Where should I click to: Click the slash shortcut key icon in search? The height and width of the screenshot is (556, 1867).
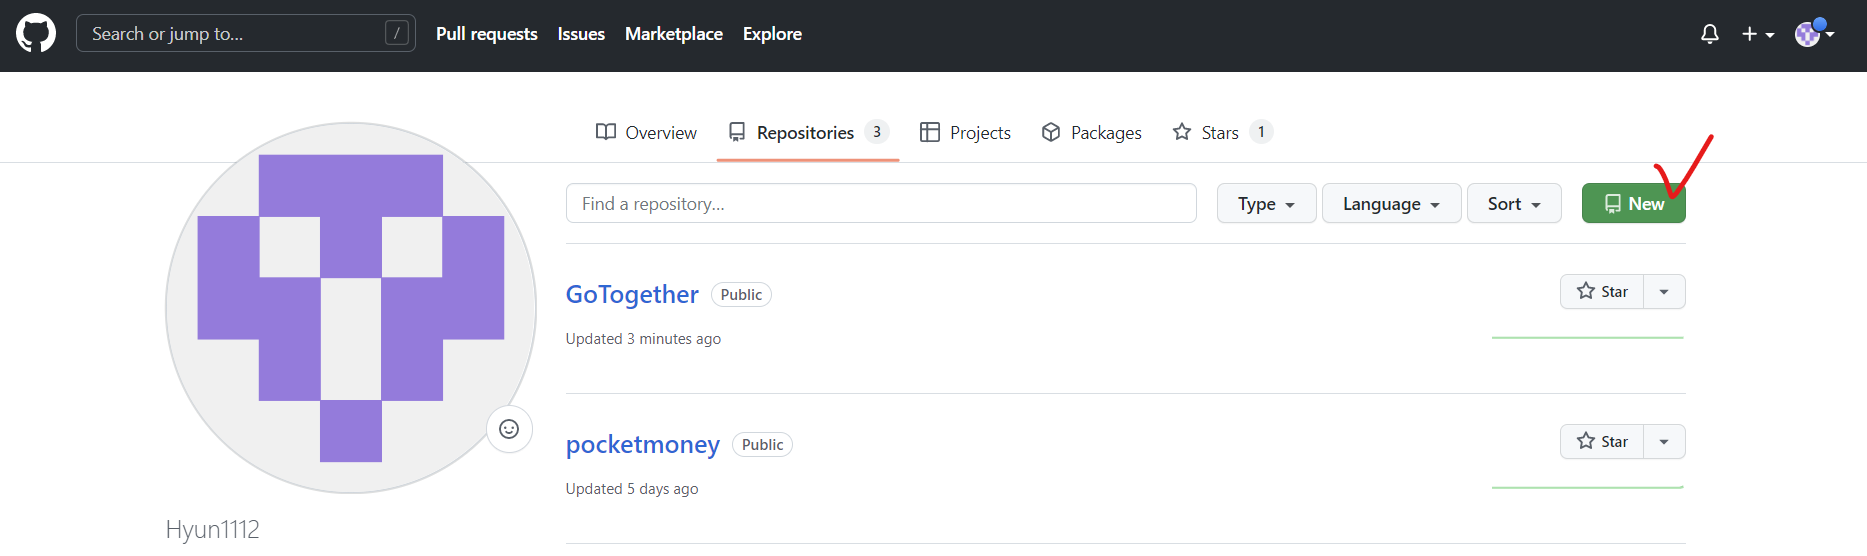tap(397, 33)
